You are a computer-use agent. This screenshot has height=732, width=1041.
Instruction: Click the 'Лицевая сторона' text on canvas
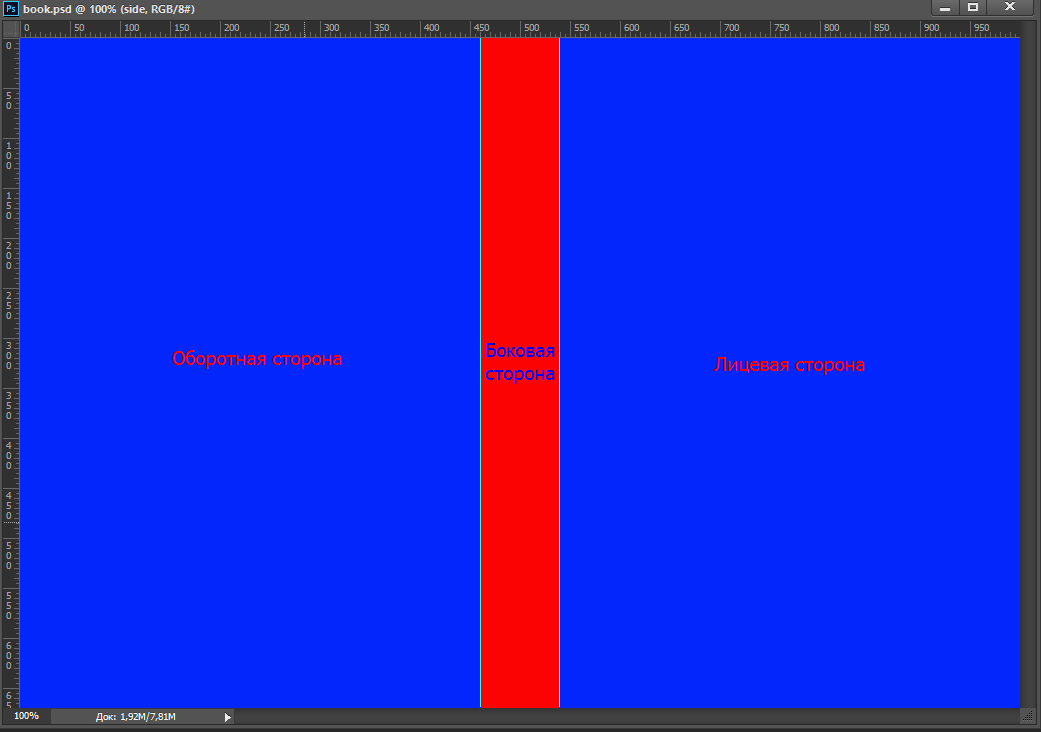(x=789, y=365)
